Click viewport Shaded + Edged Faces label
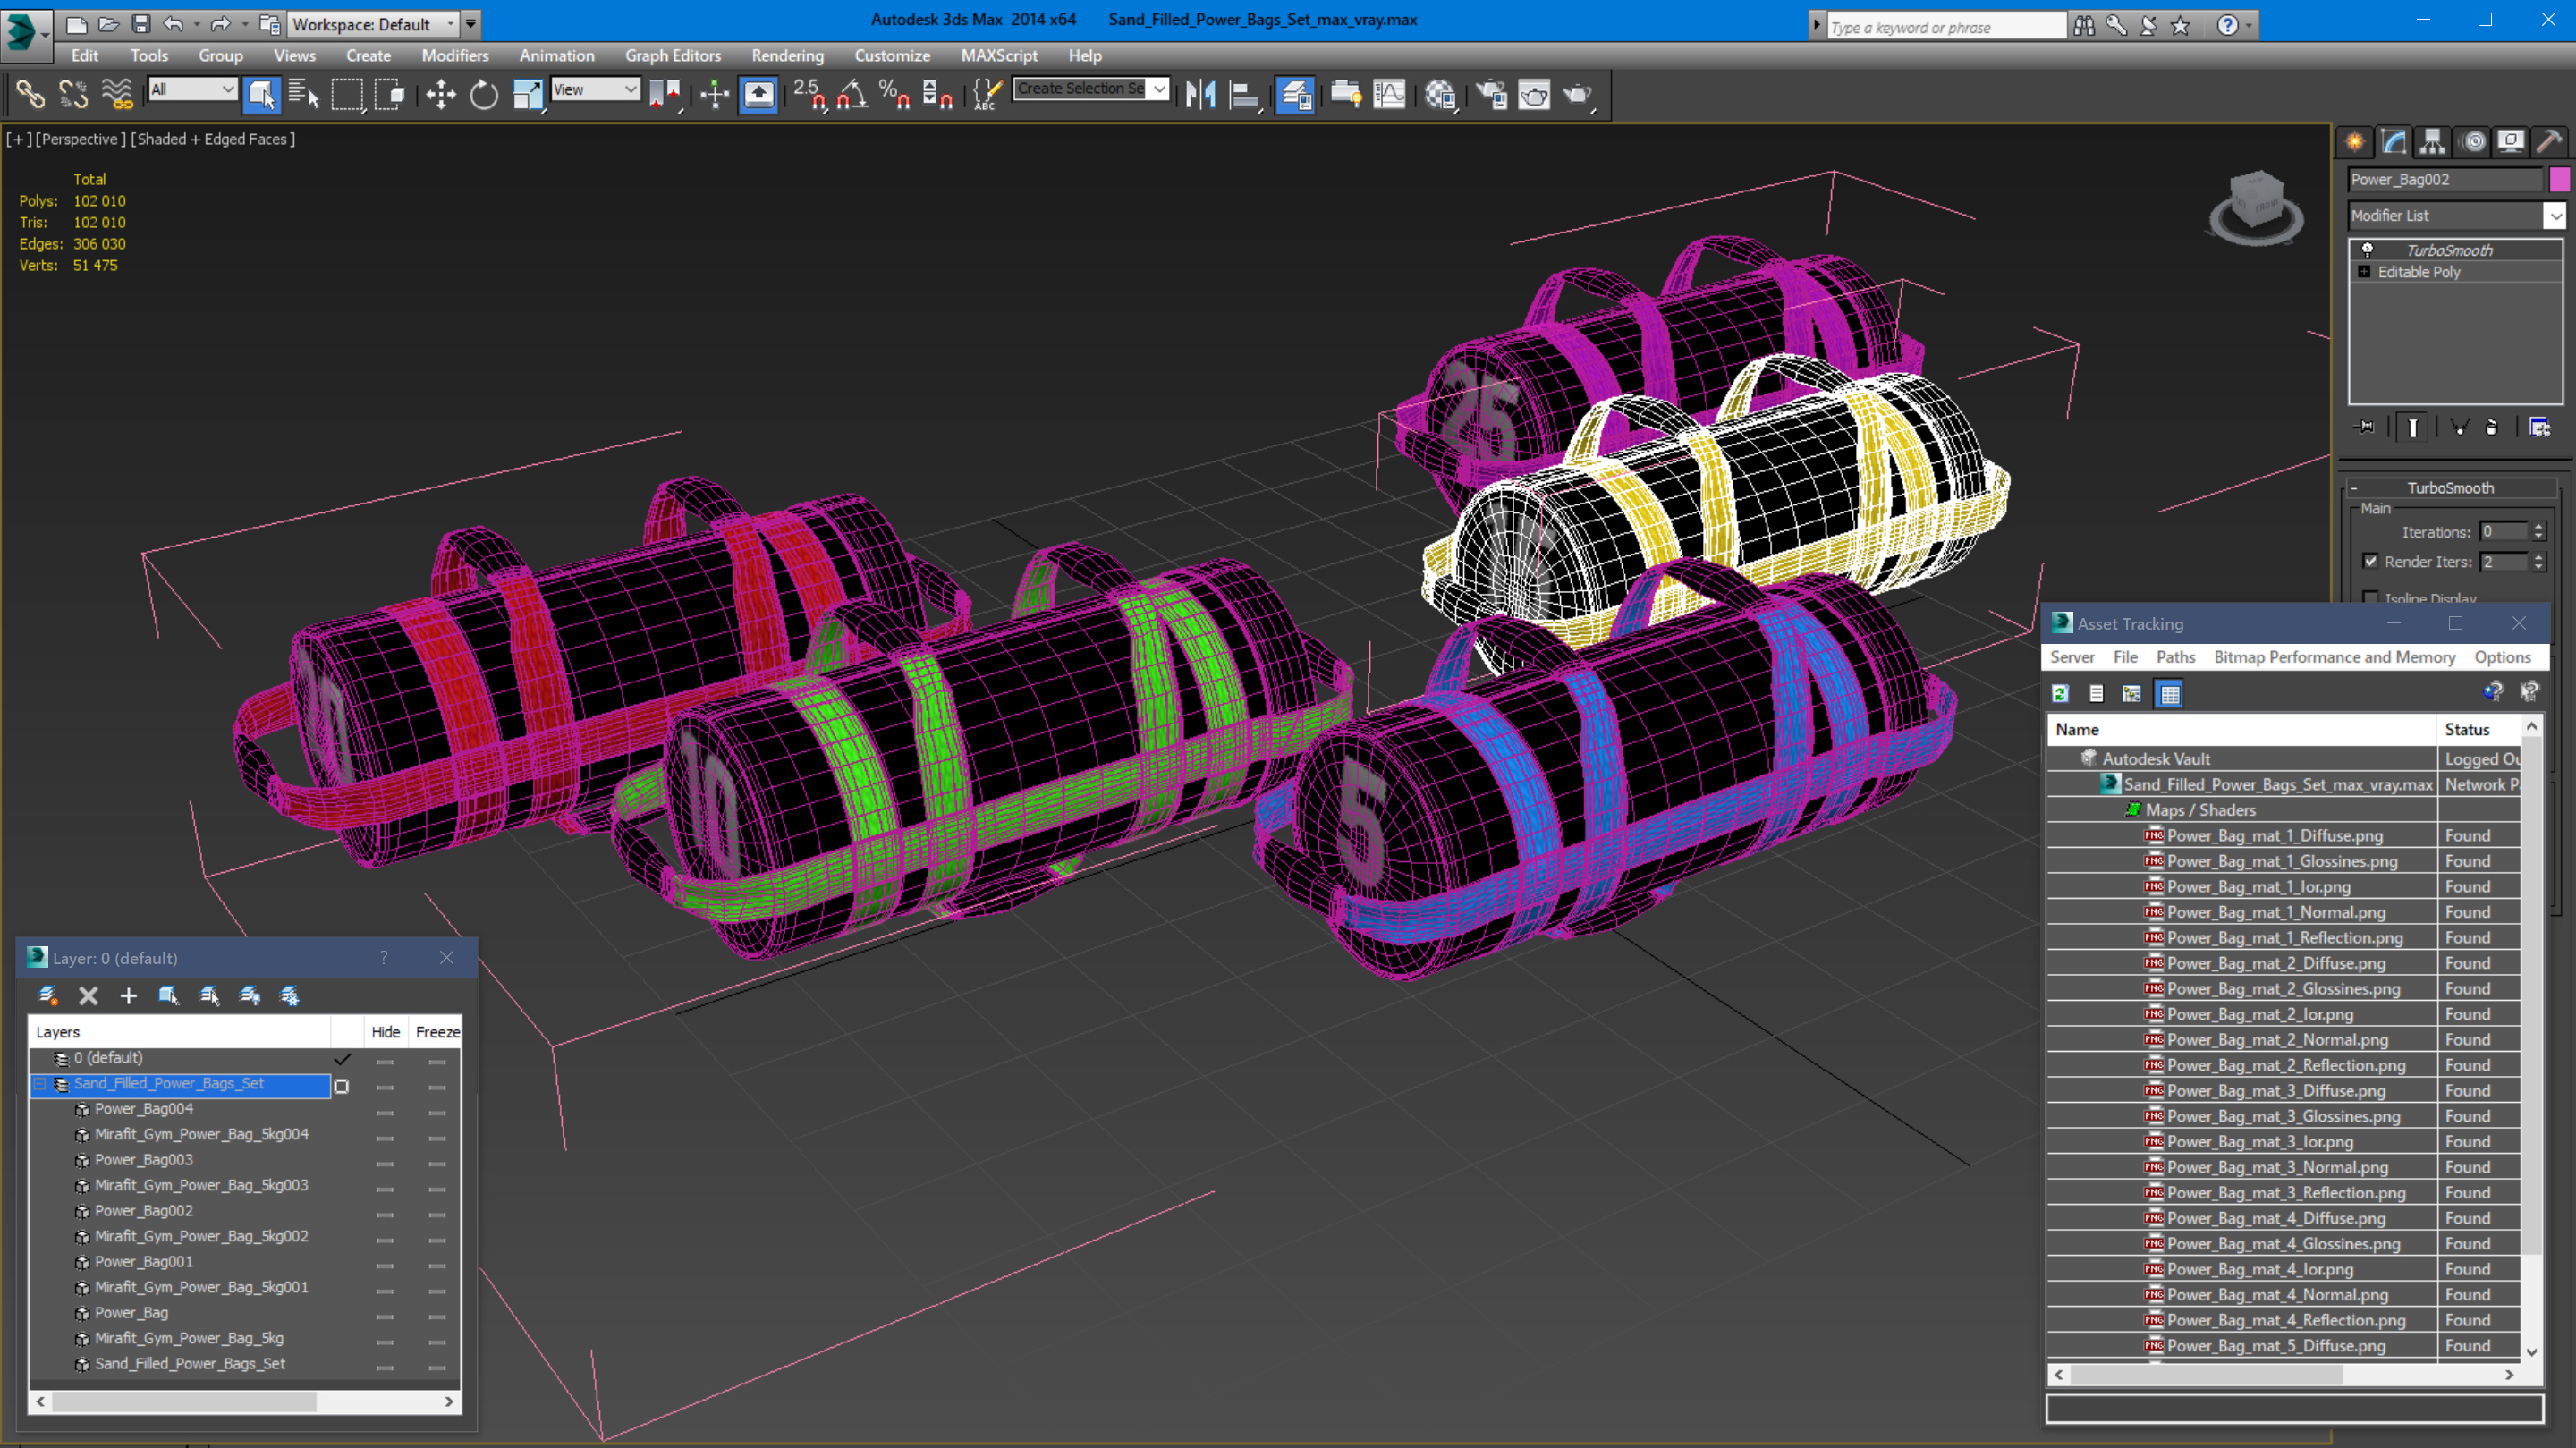 tap(213, 139)
